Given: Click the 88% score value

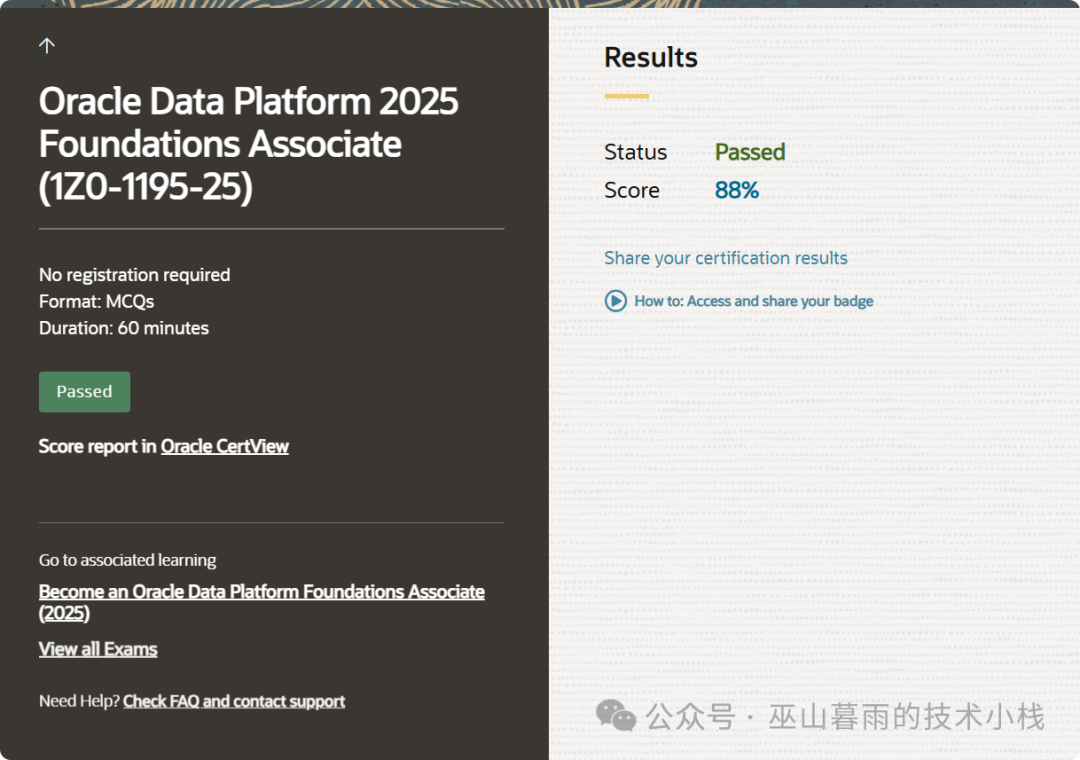Looking at the screenshot, I should click(x=737, y=190).
